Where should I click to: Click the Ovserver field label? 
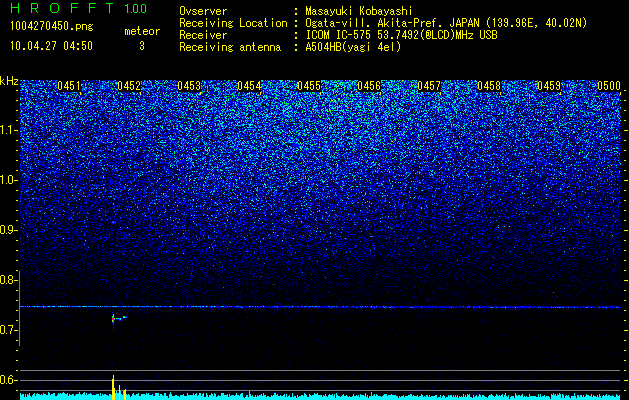coord(203,11)
